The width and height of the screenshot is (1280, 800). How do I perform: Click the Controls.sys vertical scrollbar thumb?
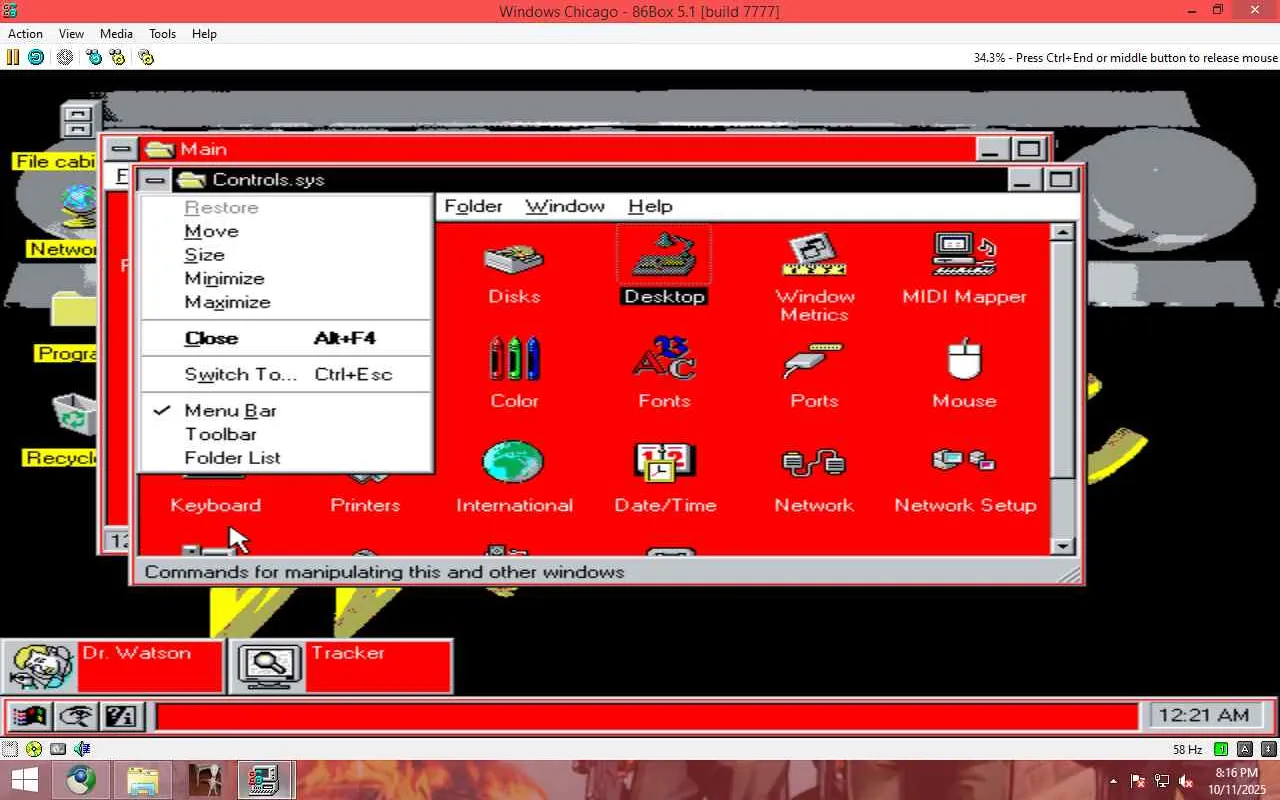pyautogui.click(x=1063, y=362)
